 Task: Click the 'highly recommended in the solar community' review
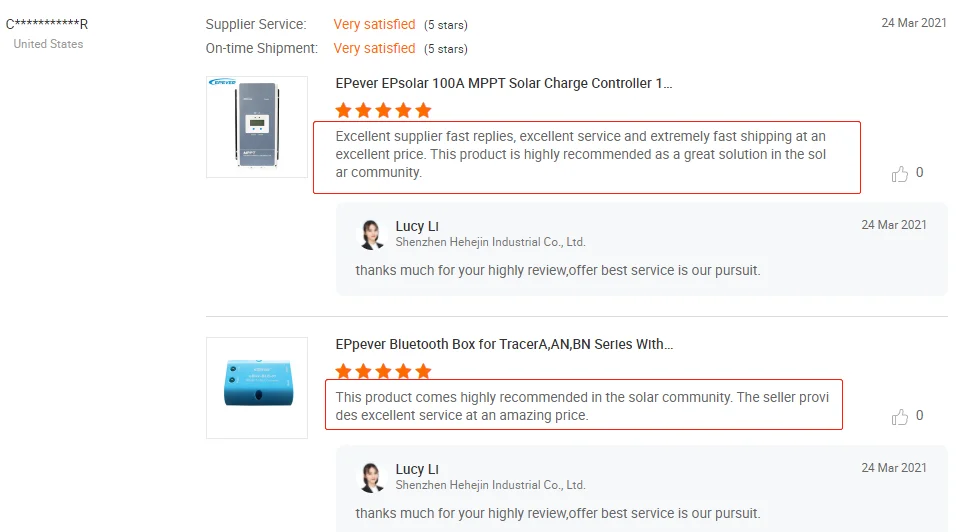point(583,405)
